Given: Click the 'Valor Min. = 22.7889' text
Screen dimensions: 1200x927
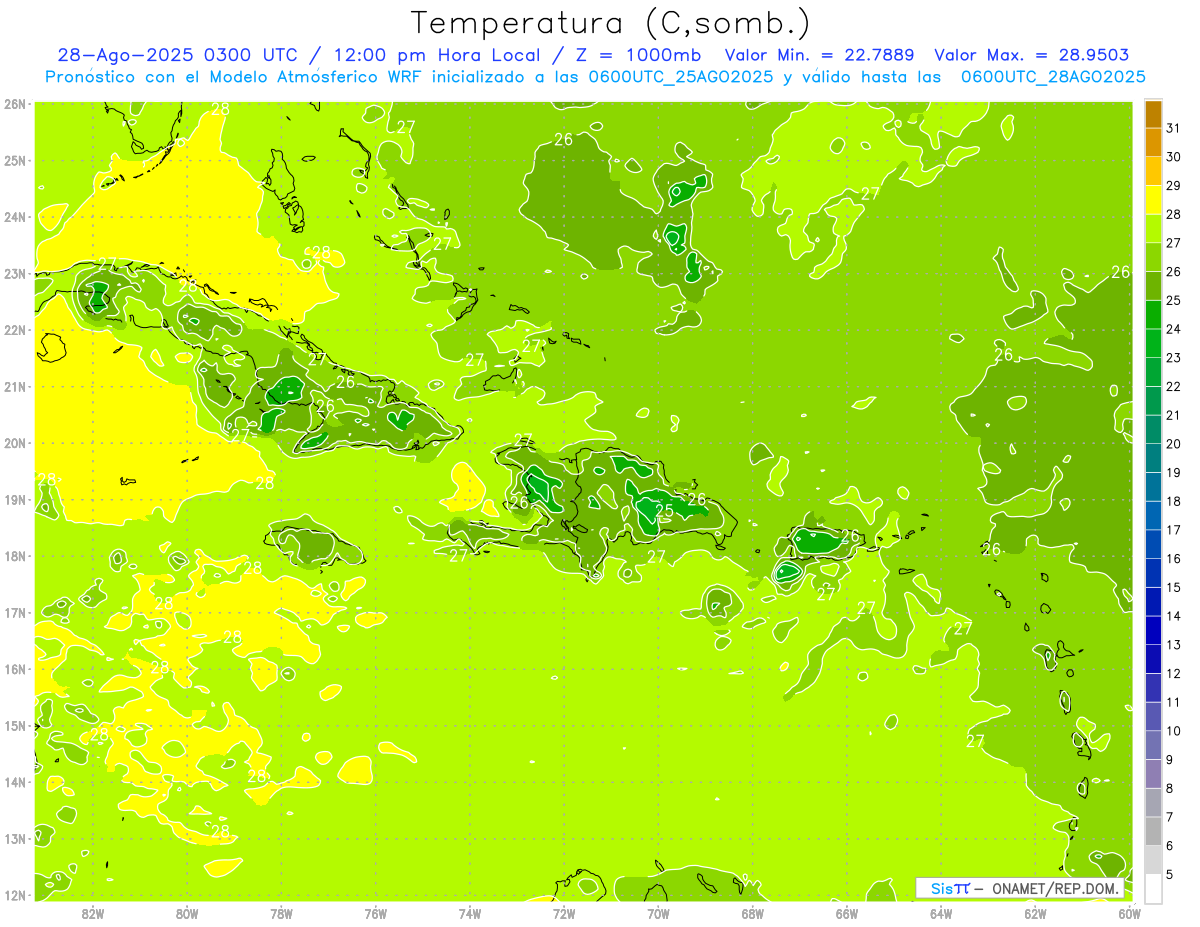Looking at the screenshot, I should (820, 55).
